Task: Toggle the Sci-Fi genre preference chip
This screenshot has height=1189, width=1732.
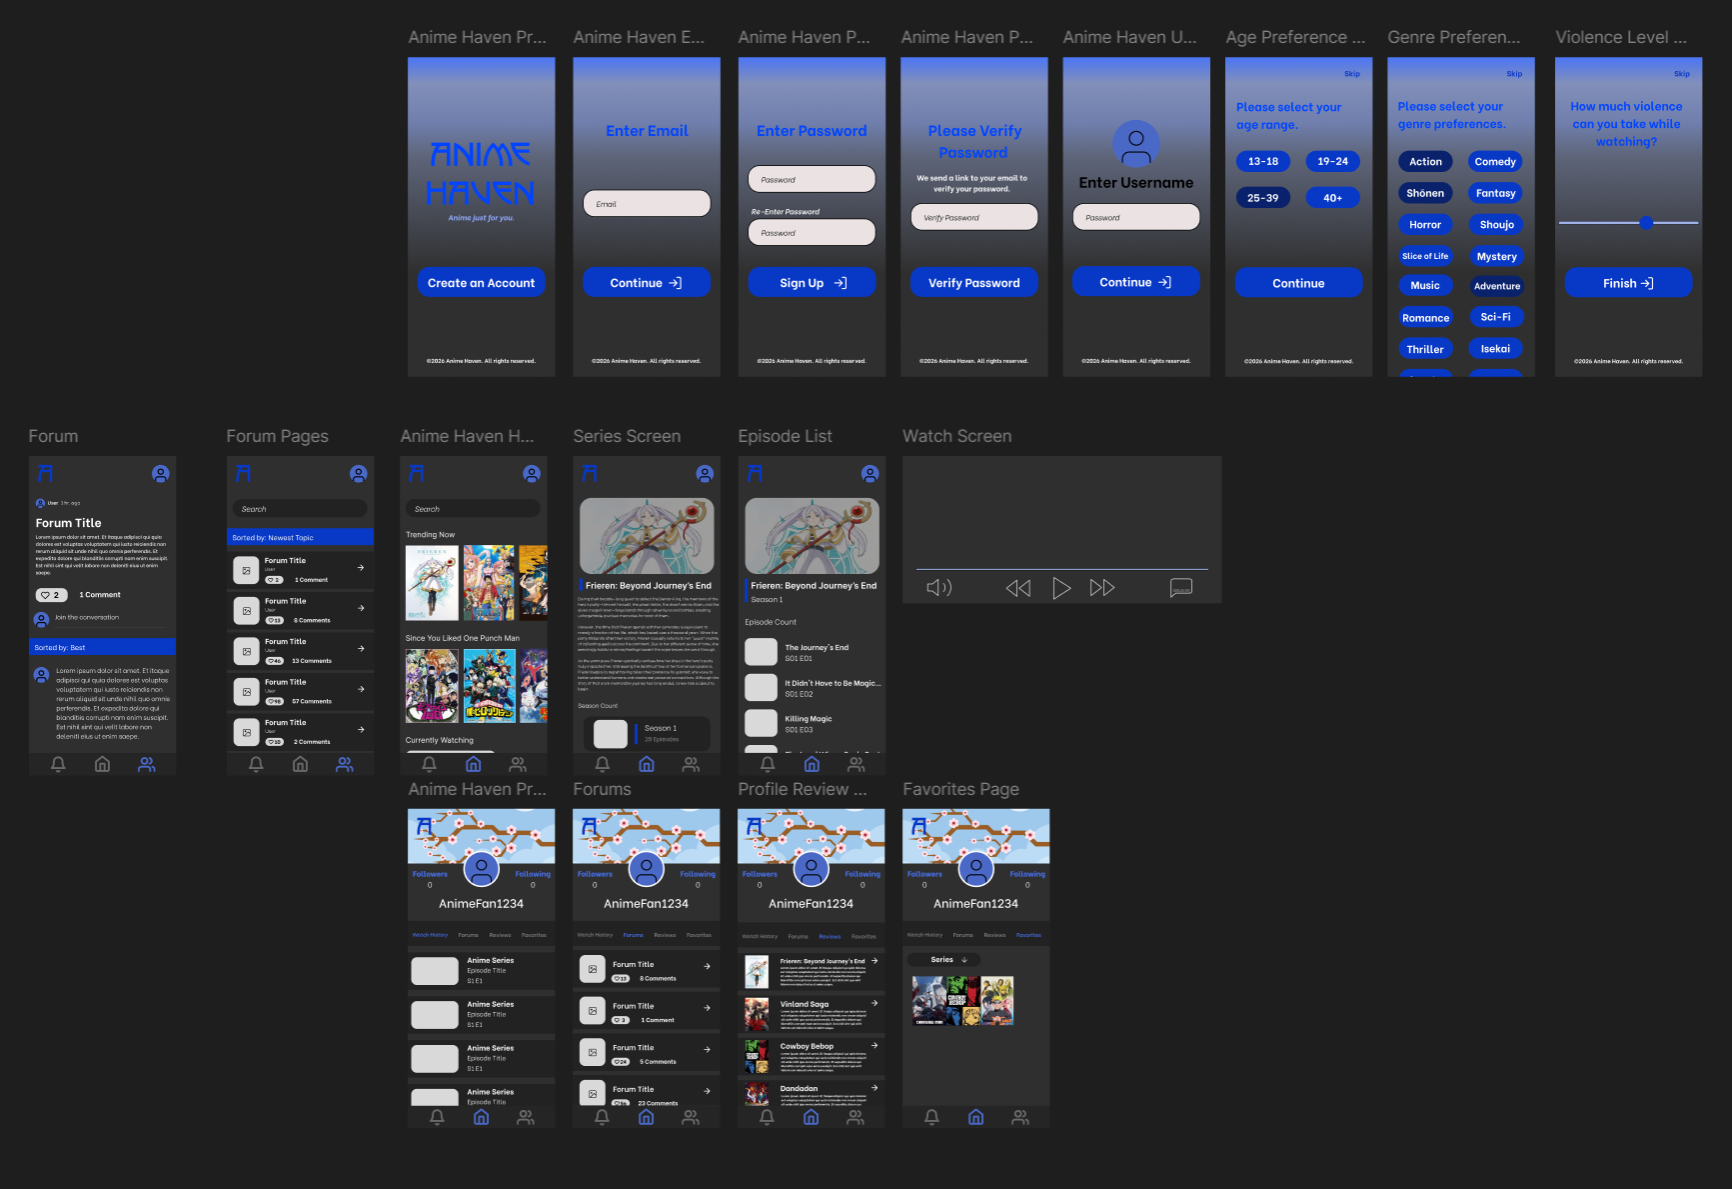Action: point(1495,317)
